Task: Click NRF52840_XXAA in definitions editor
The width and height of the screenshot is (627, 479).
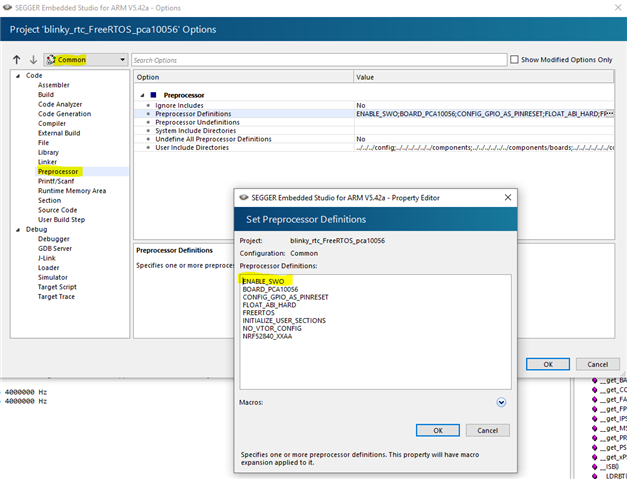Action: click(267, 336)
